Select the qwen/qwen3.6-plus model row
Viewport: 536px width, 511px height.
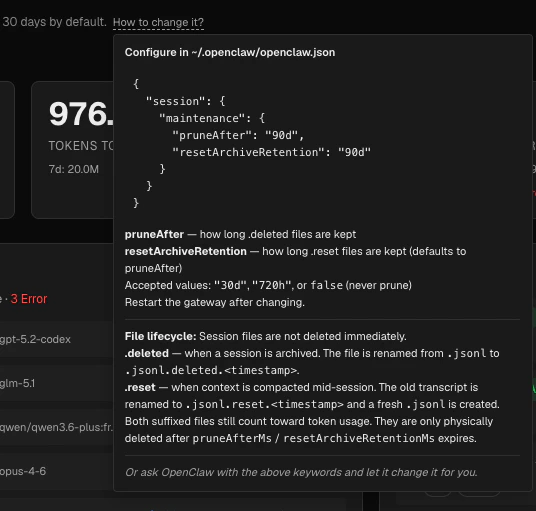click(56, 427)
